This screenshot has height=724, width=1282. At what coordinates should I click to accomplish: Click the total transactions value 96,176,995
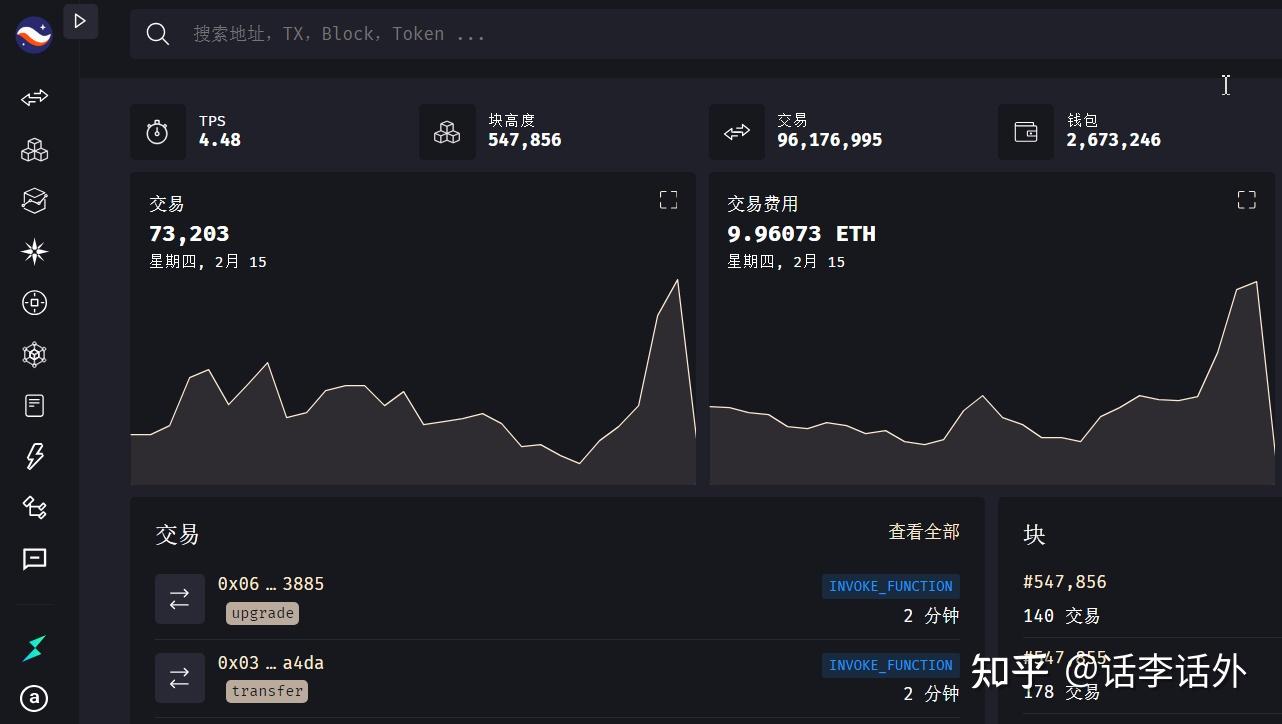tap(830, 140)
